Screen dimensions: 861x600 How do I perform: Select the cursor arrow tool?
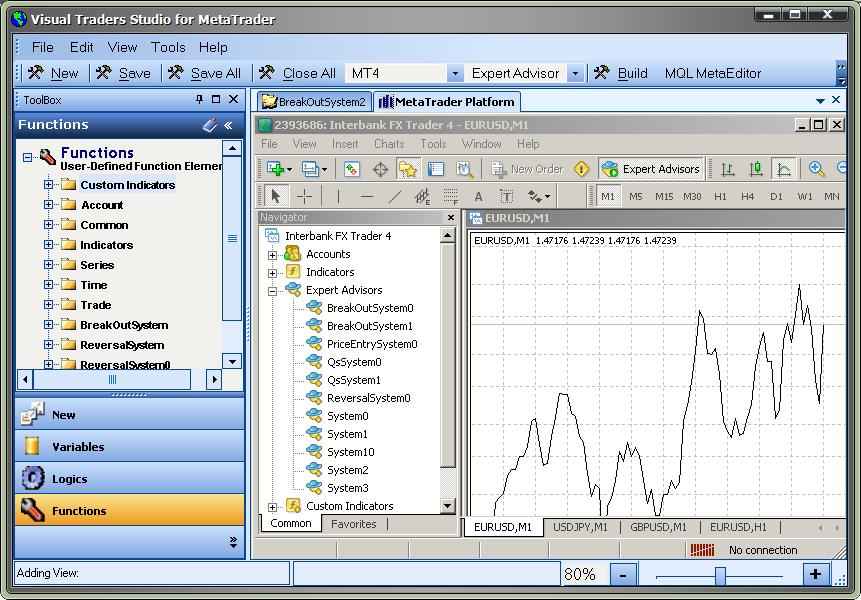[276, 196]
